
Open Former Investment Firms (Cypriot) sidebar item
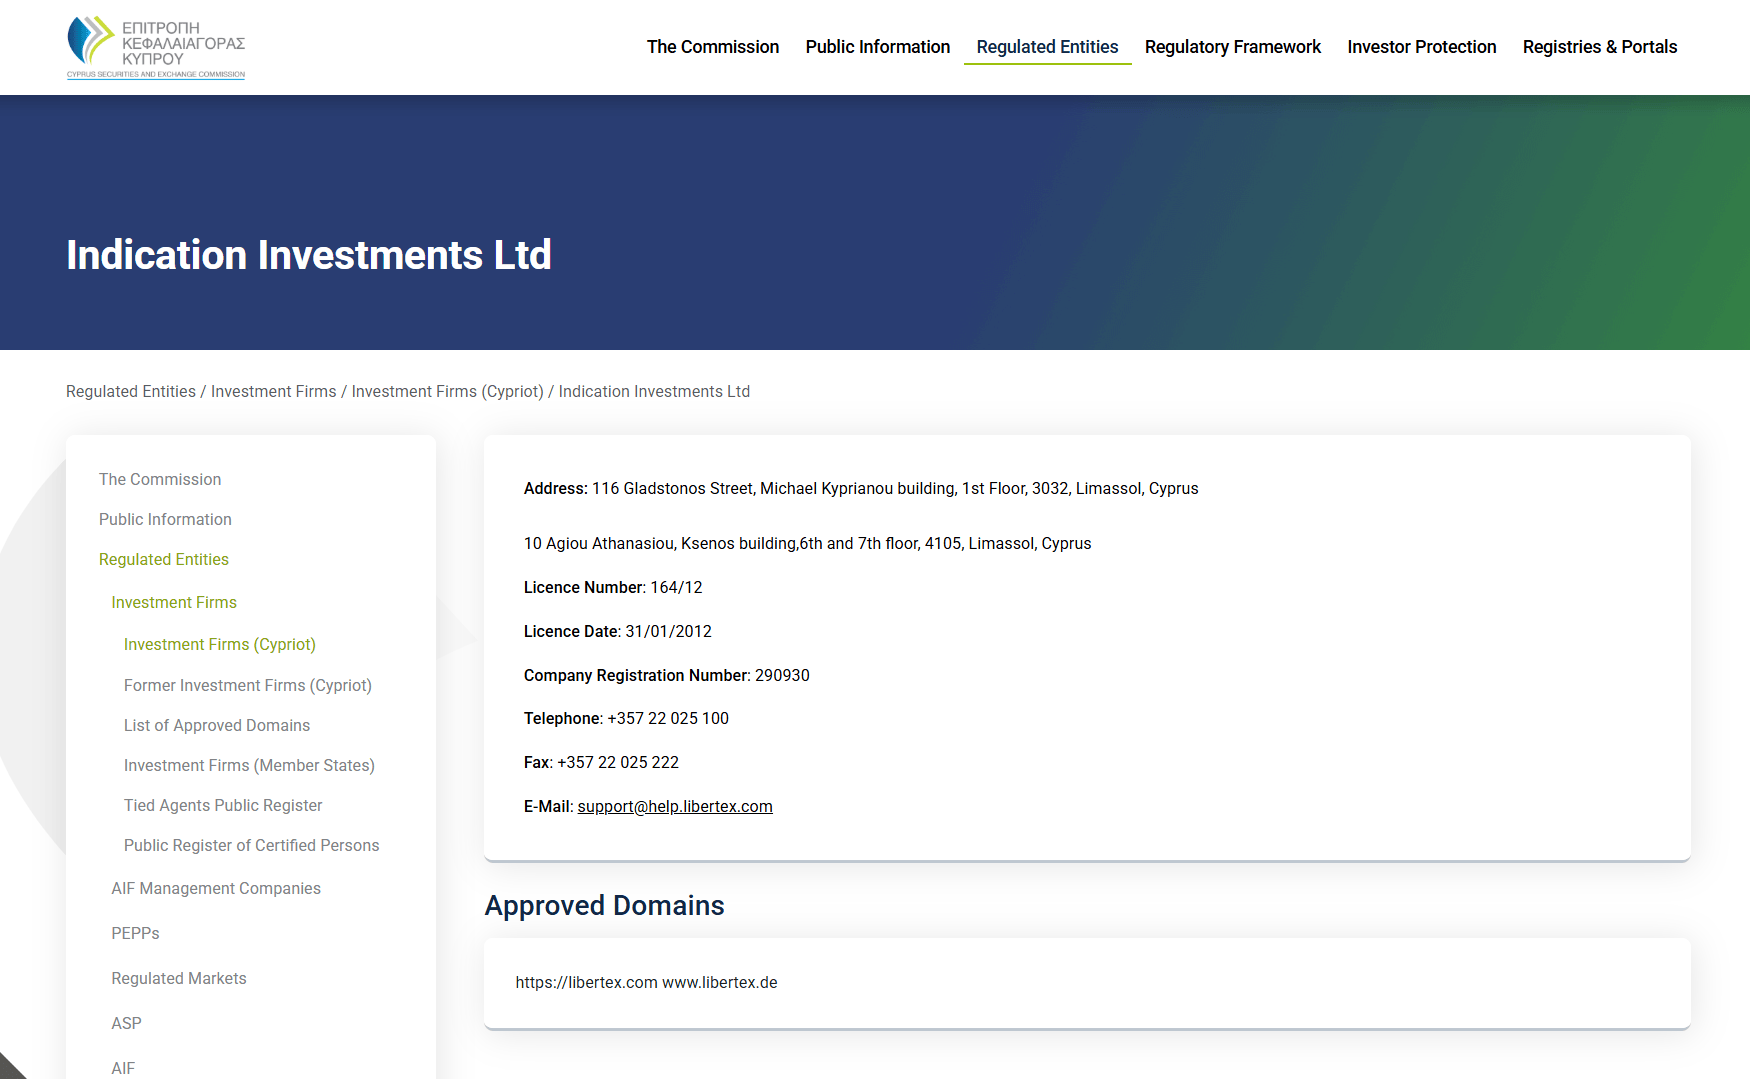[248, 686]
